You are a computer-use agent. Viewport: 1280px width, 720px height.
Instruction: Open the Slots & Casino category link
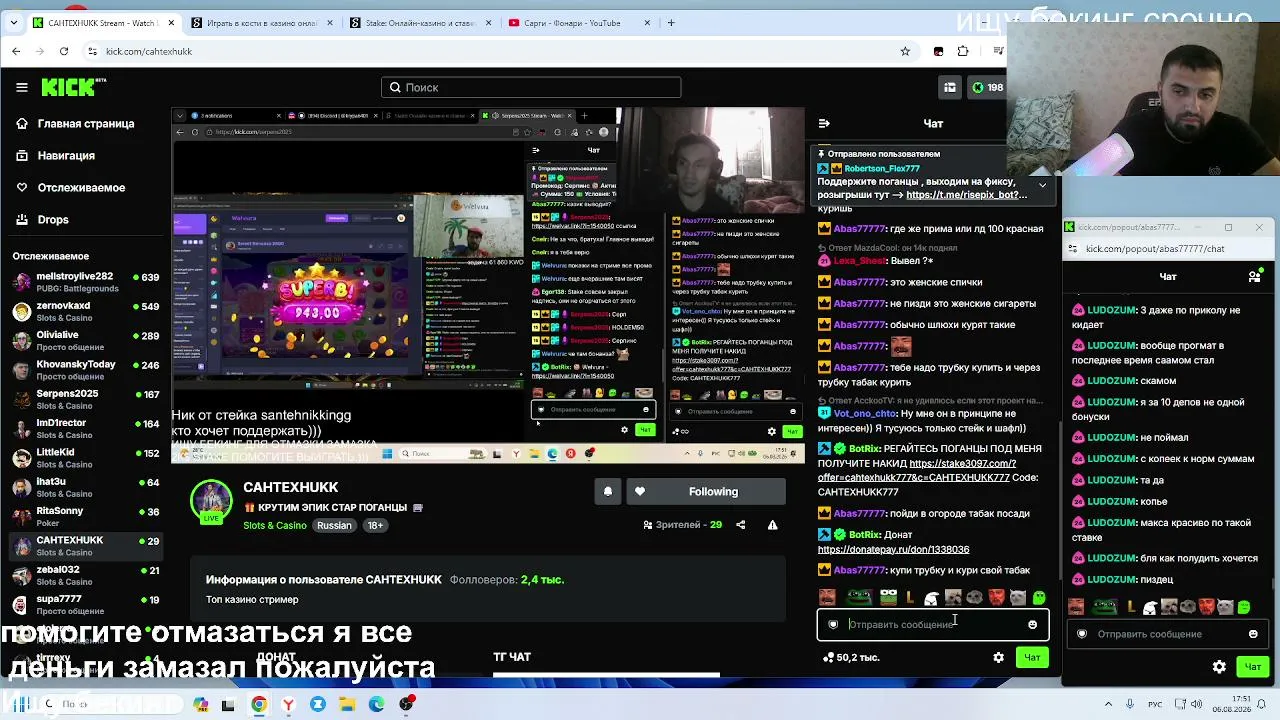[x=275, y=525]
